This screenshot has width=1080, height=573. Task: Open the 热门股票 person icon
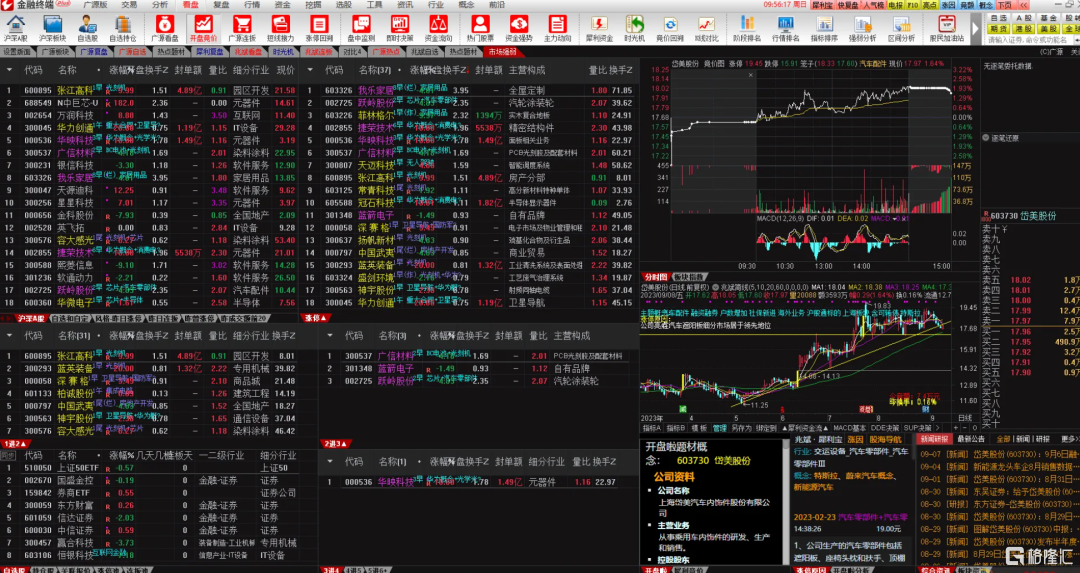click(x=480, y=26)
